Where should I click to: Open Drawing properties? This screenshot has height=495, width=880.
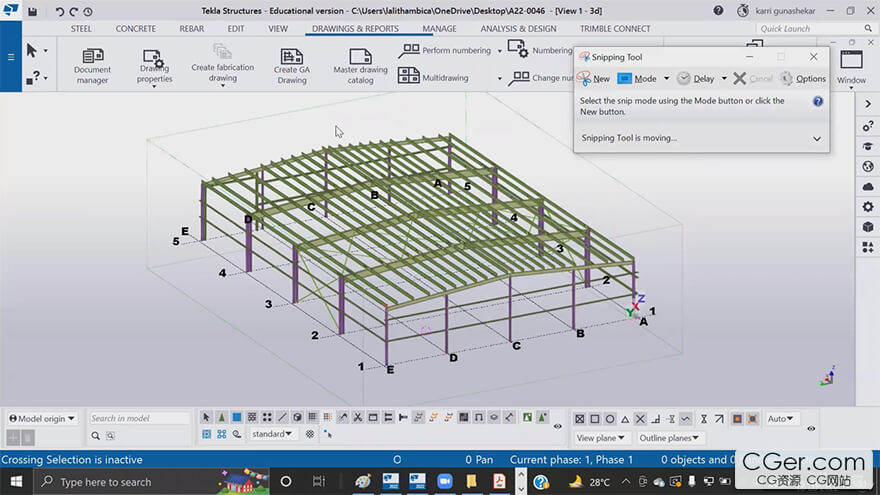click(154, 67)
